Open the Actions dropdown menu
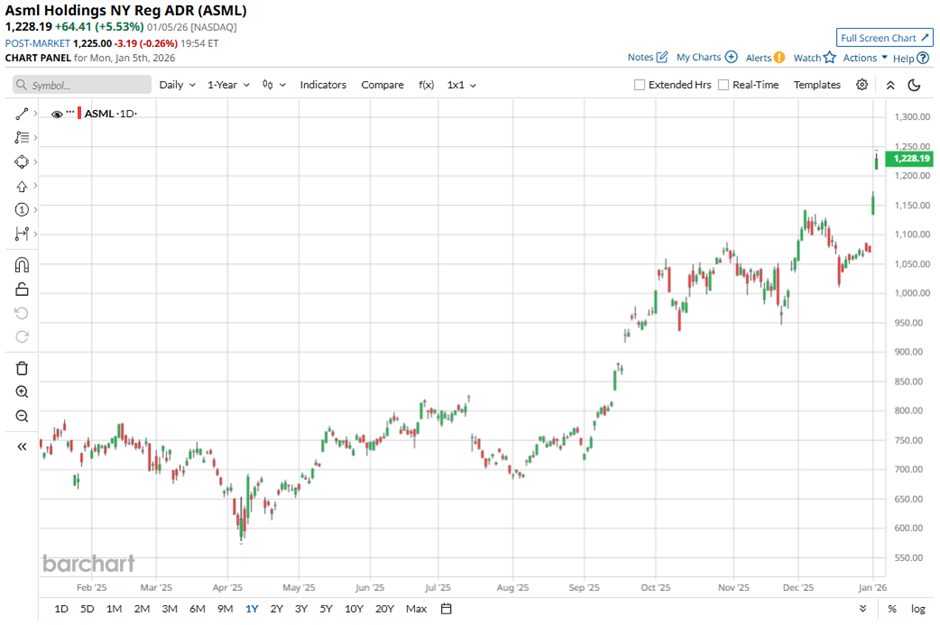 (865, 58)
